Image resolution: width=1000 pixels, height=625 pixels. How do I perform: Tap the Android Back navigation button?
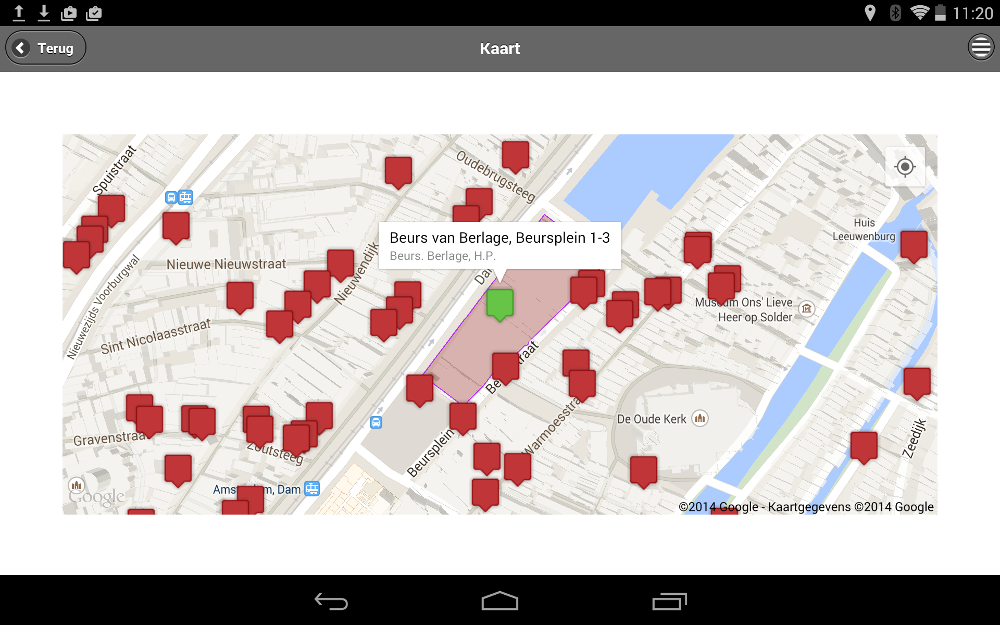click(331, 601)
